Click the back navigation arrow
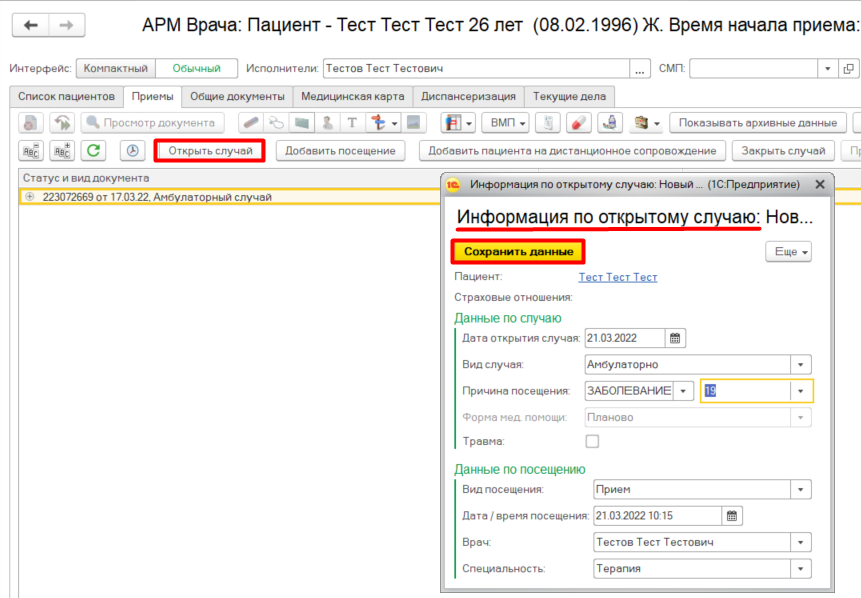Screen dimensions: 861x598 point(30,25)
